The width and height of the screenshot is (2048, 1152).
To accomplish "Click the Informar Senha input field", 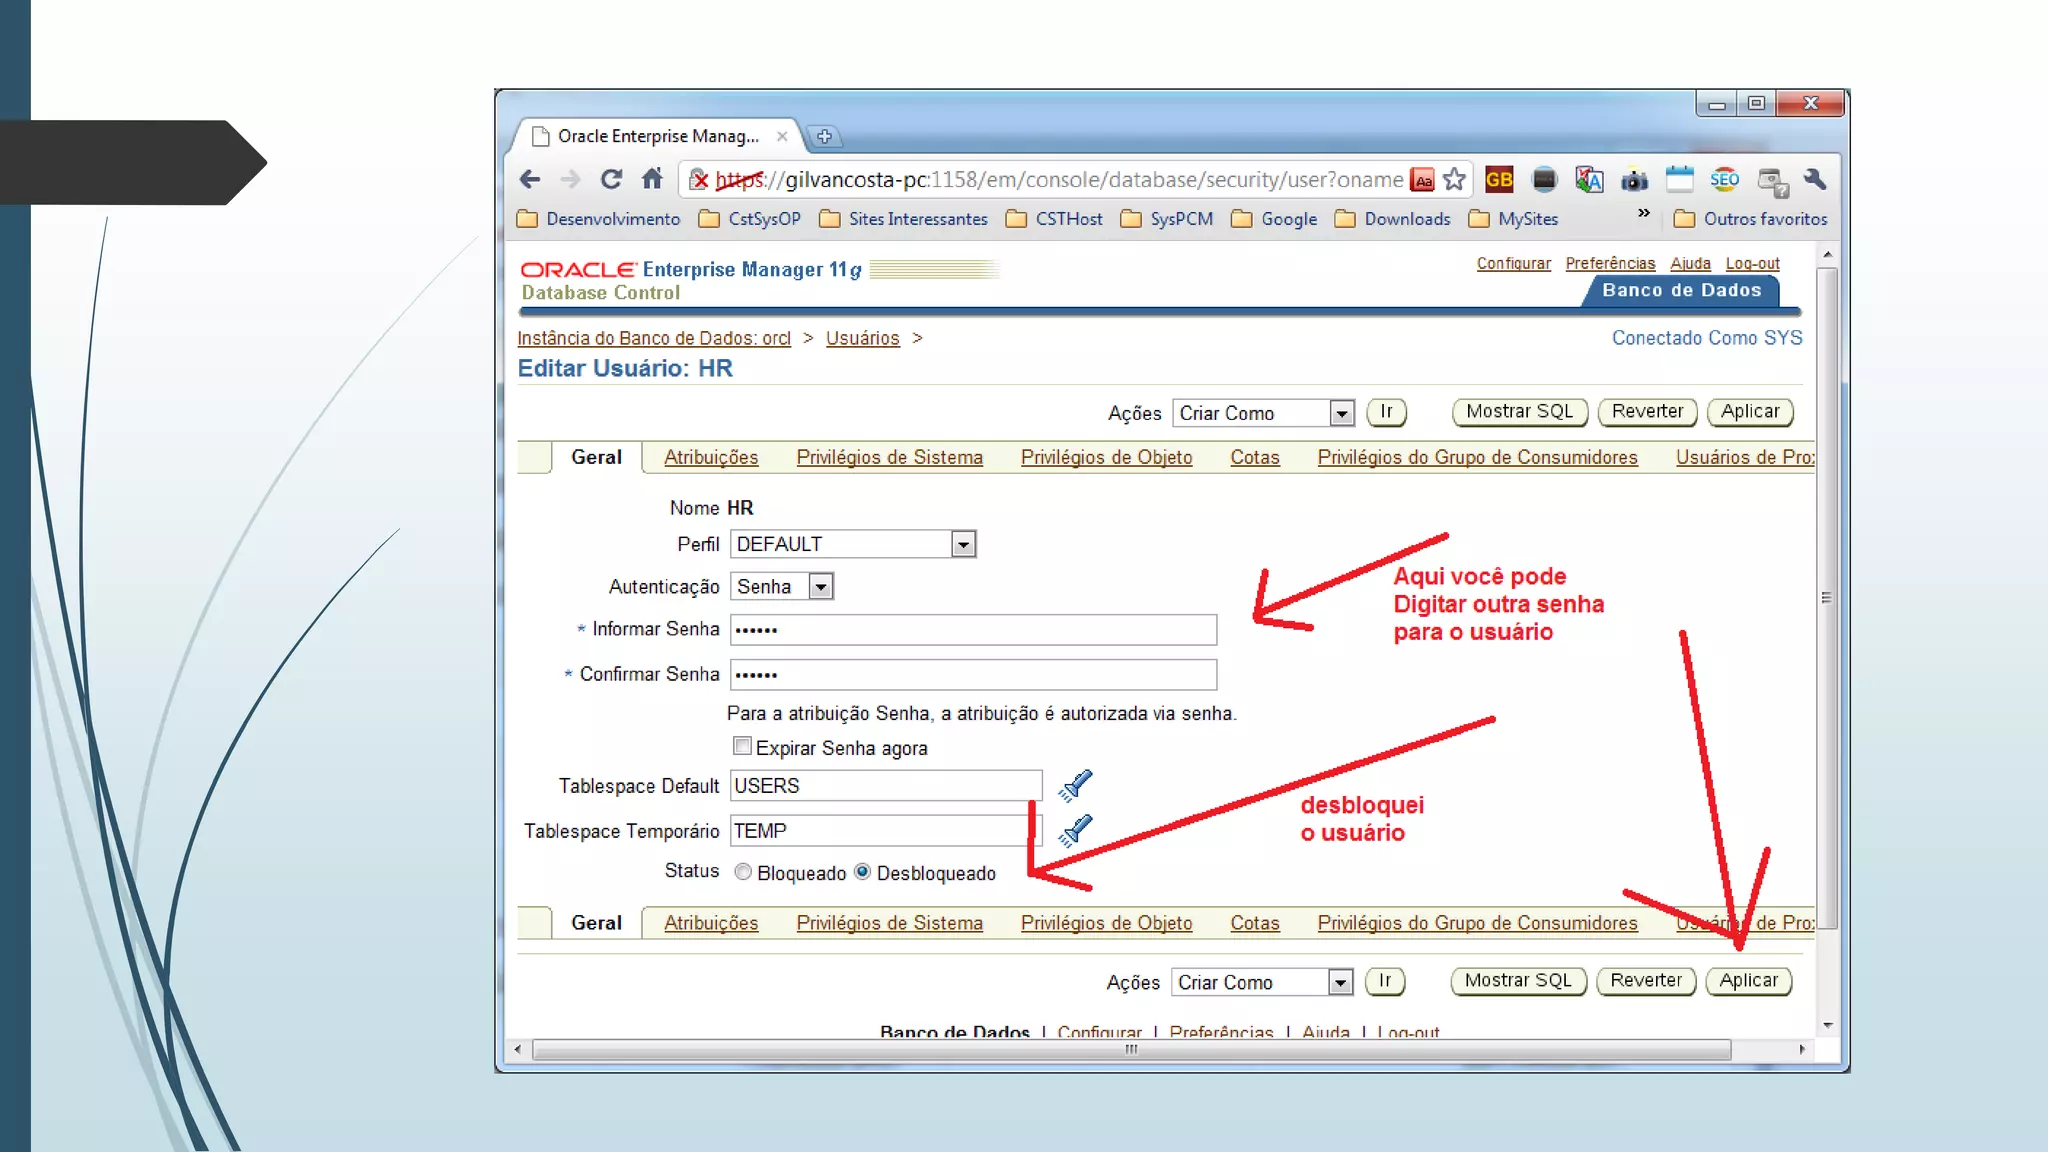I will pos(972,630).
